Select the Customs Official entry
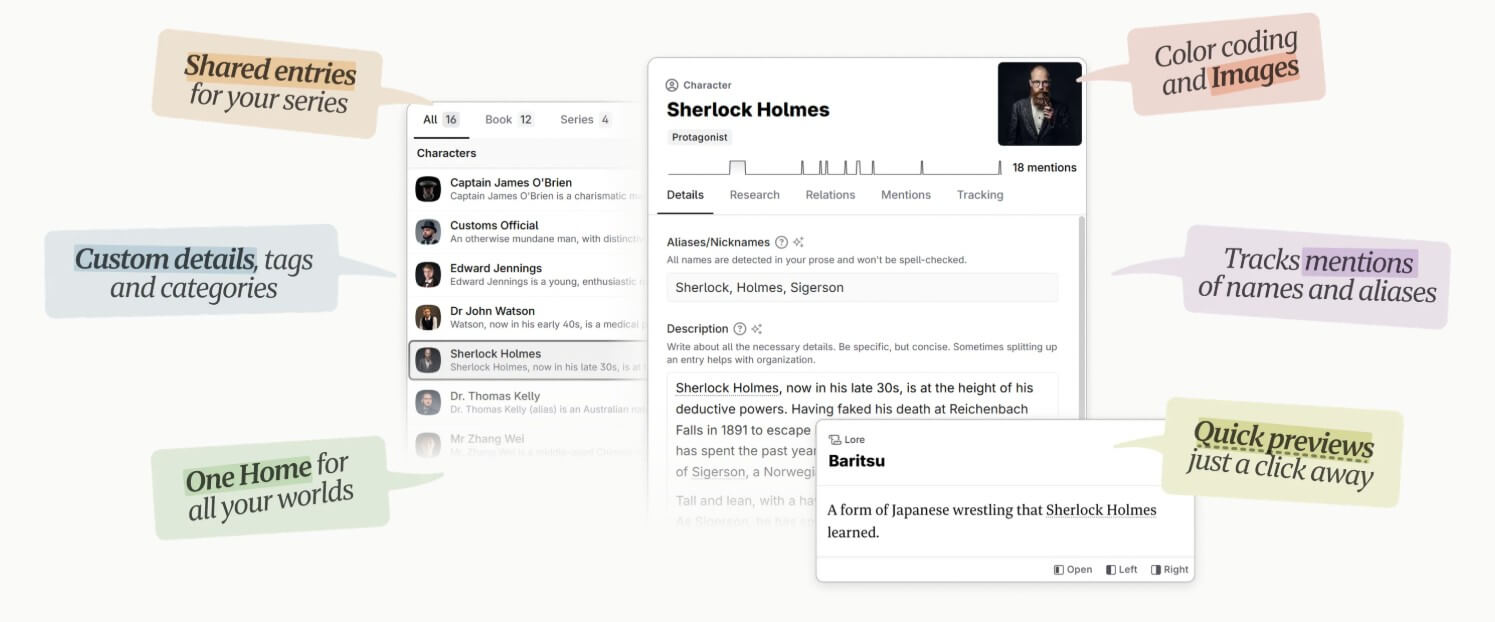 (x=529, y=232)
